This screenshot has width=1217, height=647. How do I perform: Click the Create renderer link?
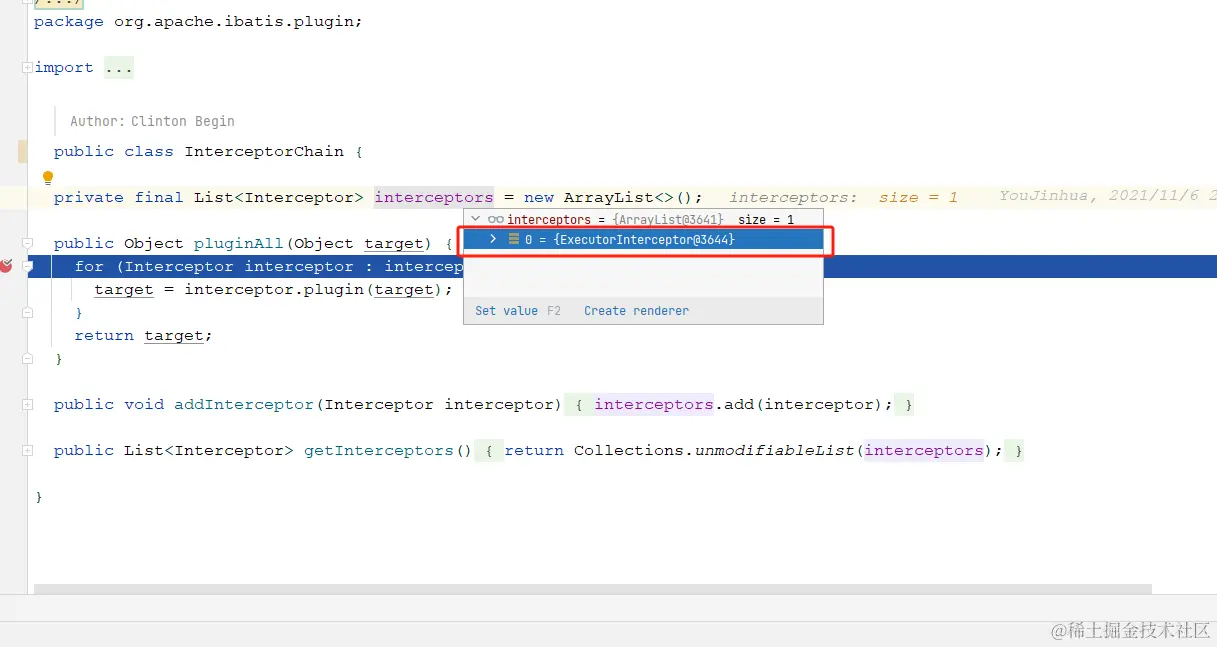click(636, 311)
